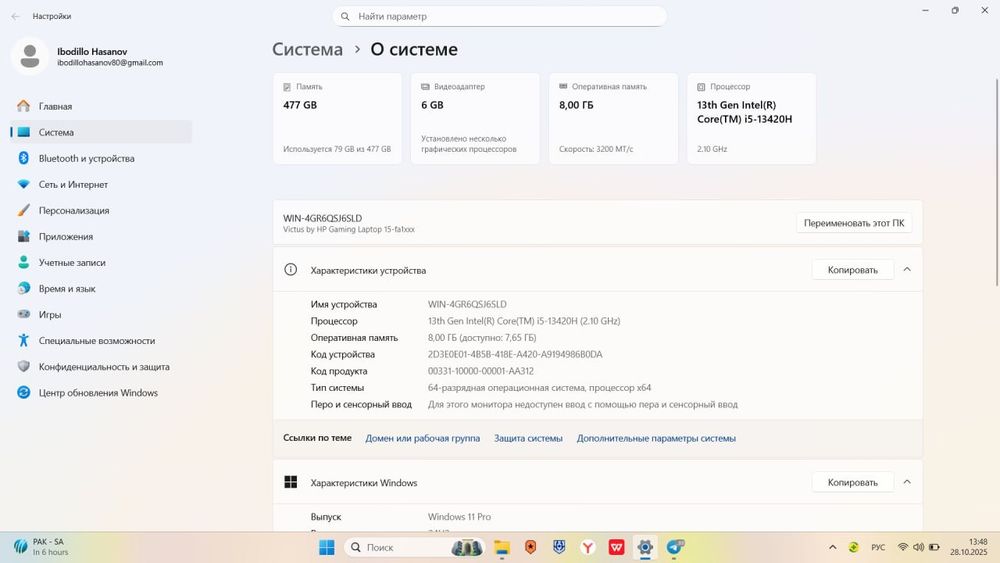Select the Учетные записи menu item
This screenshot has height=563, width=1000.
pyautogui.click(x=101, y=262)
